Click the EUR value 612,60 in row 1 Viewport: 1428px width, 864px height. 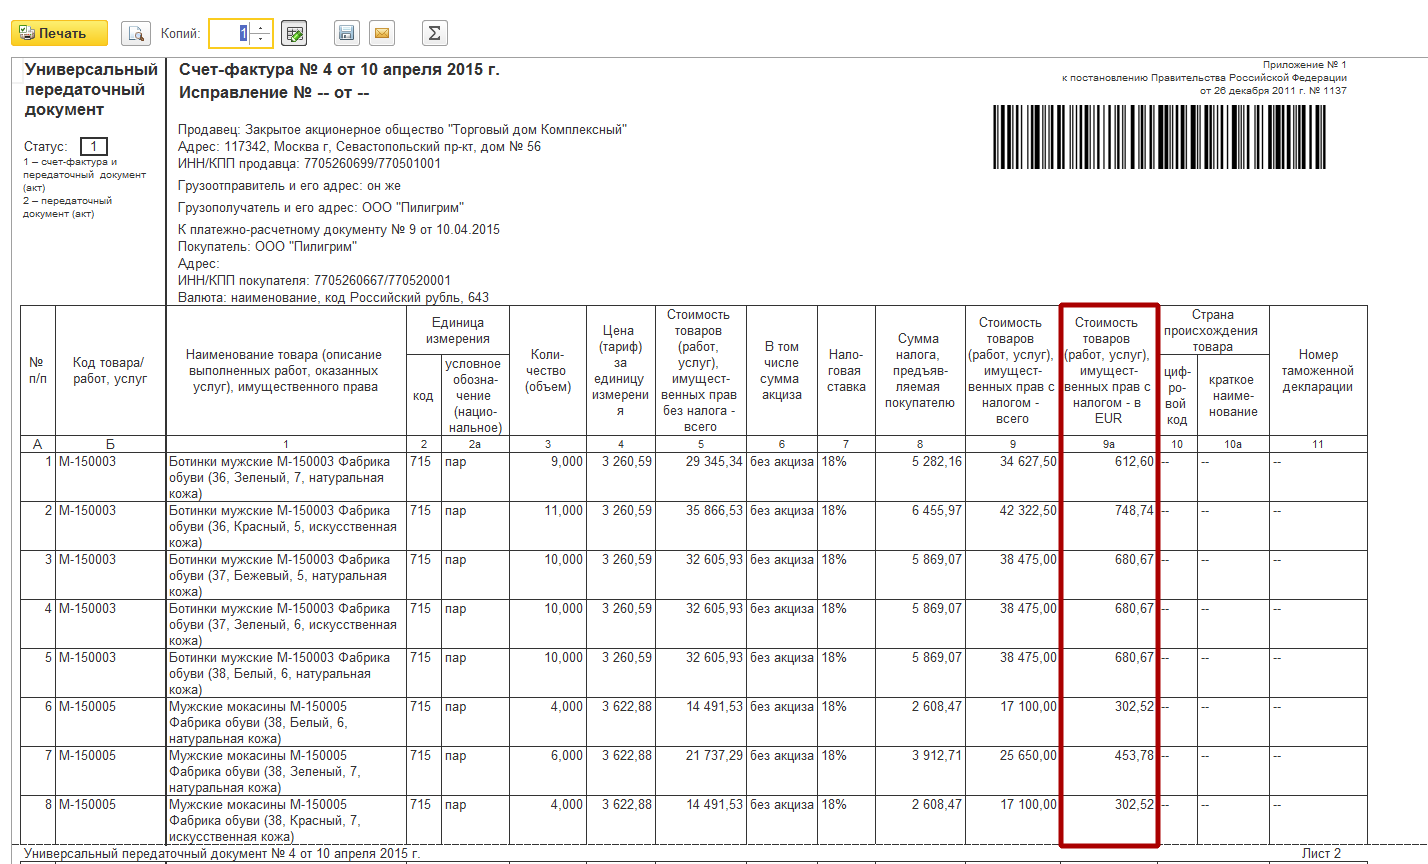[1134, 462]
